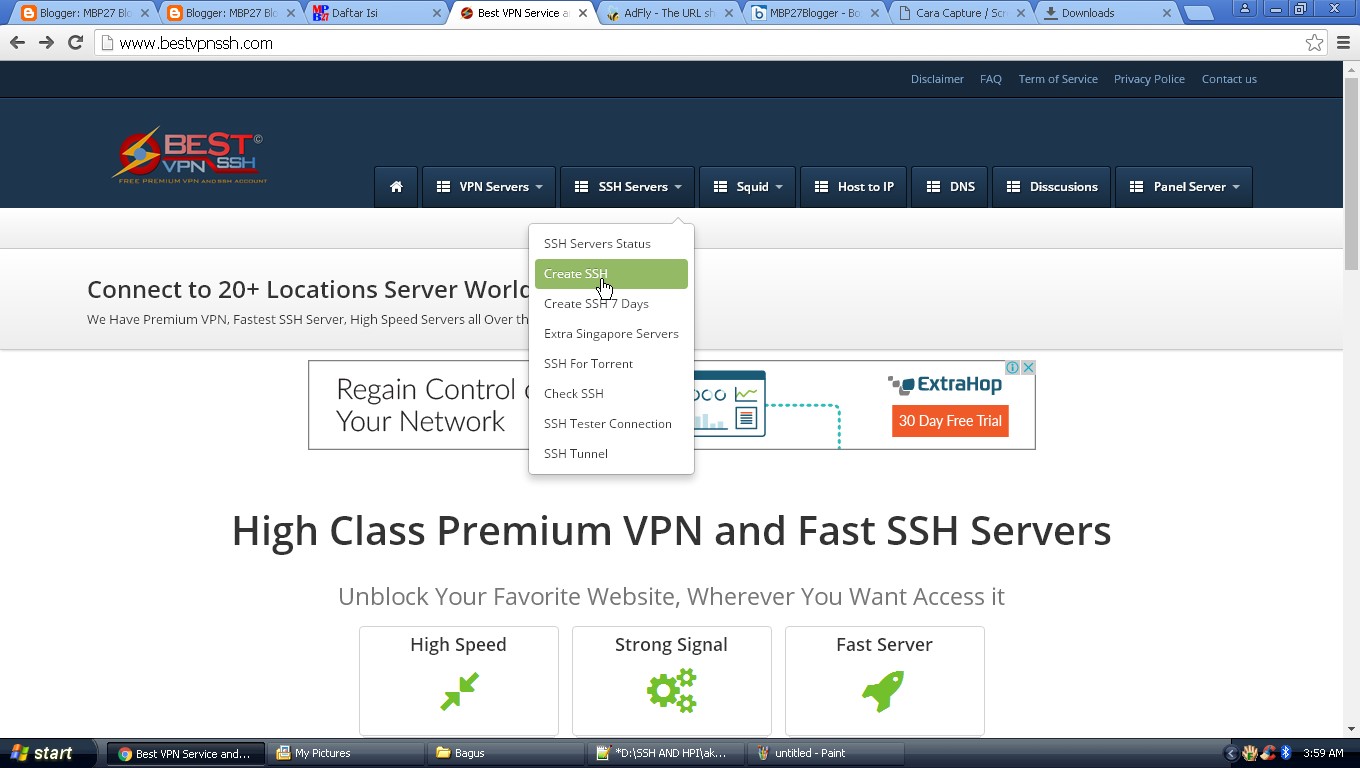Open the Chrome hamburger menu
This screenshot has height=768, width=1360.
(x=1343, y=43)
